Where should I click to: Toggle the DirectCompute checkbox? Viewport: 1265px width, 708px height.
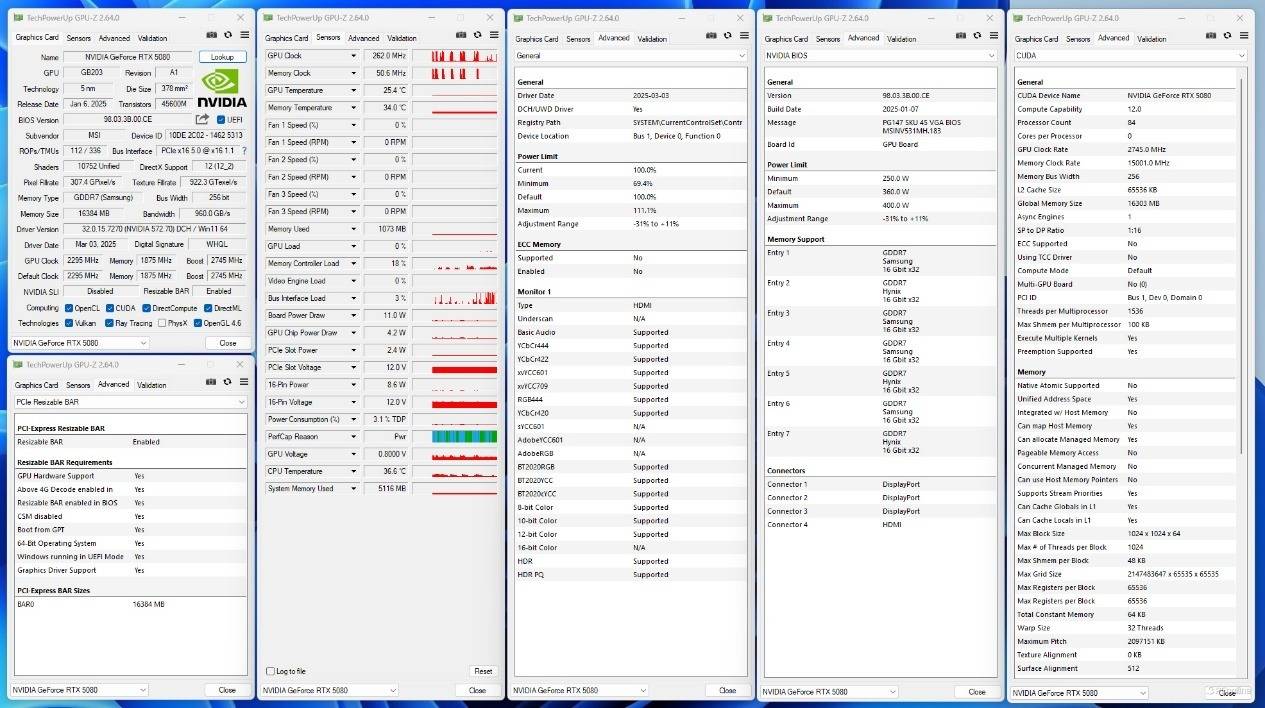(x=146, y=308)
